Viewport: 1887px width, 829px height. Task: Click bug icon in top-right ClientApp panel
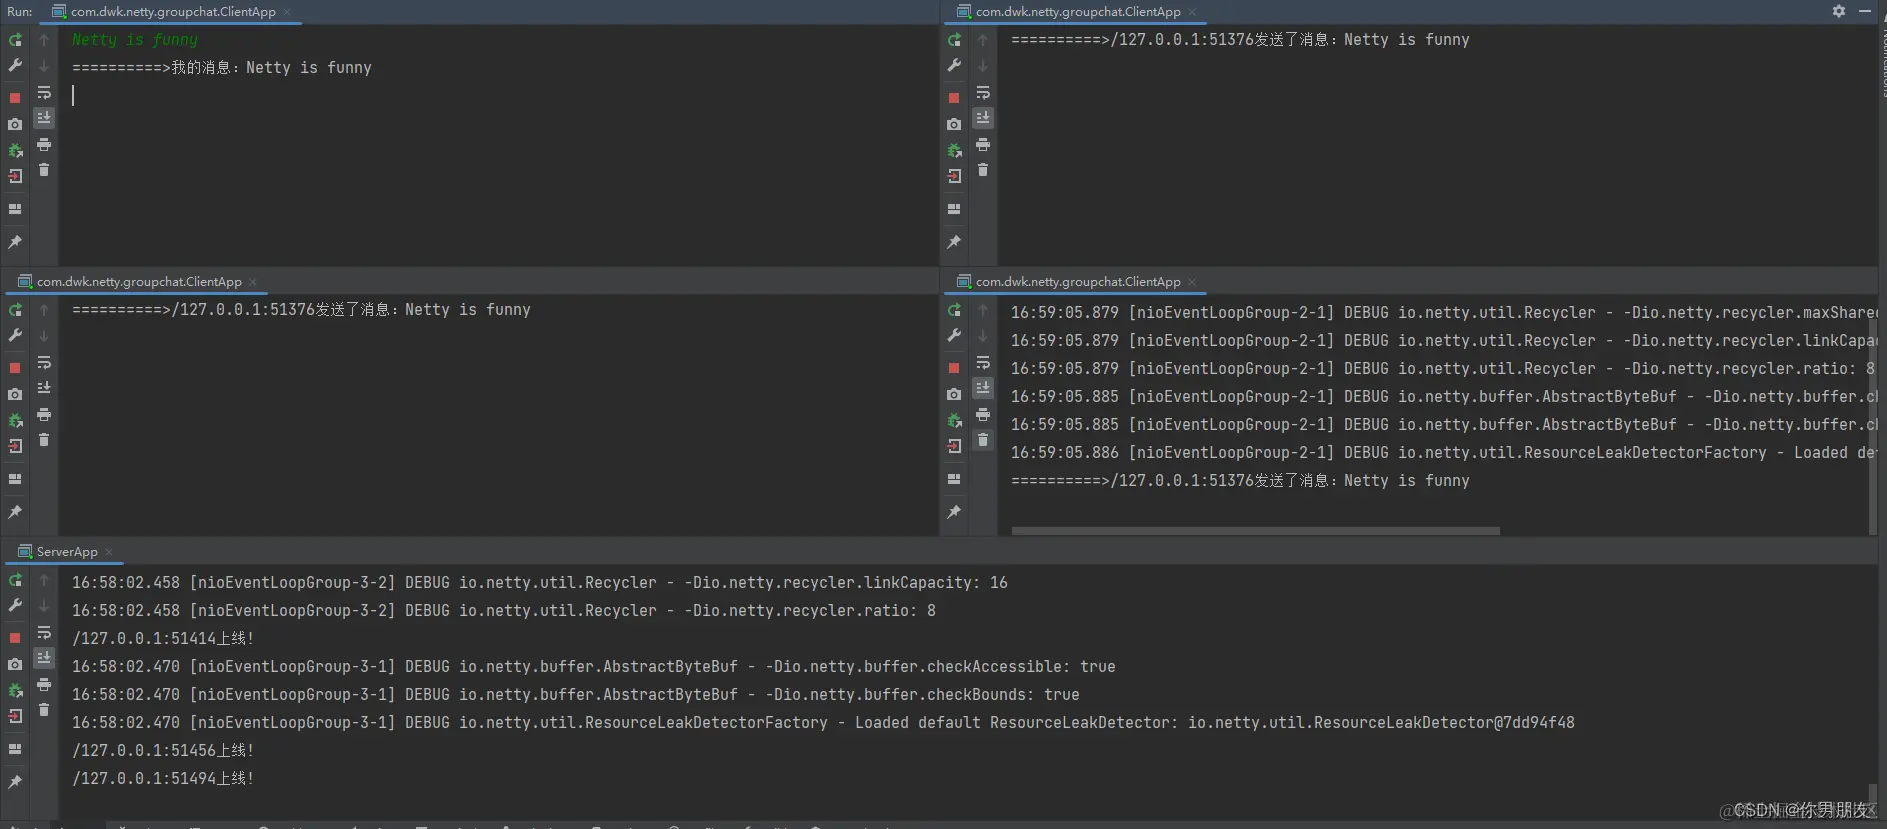pyautogui.click(x=954, y=150)
